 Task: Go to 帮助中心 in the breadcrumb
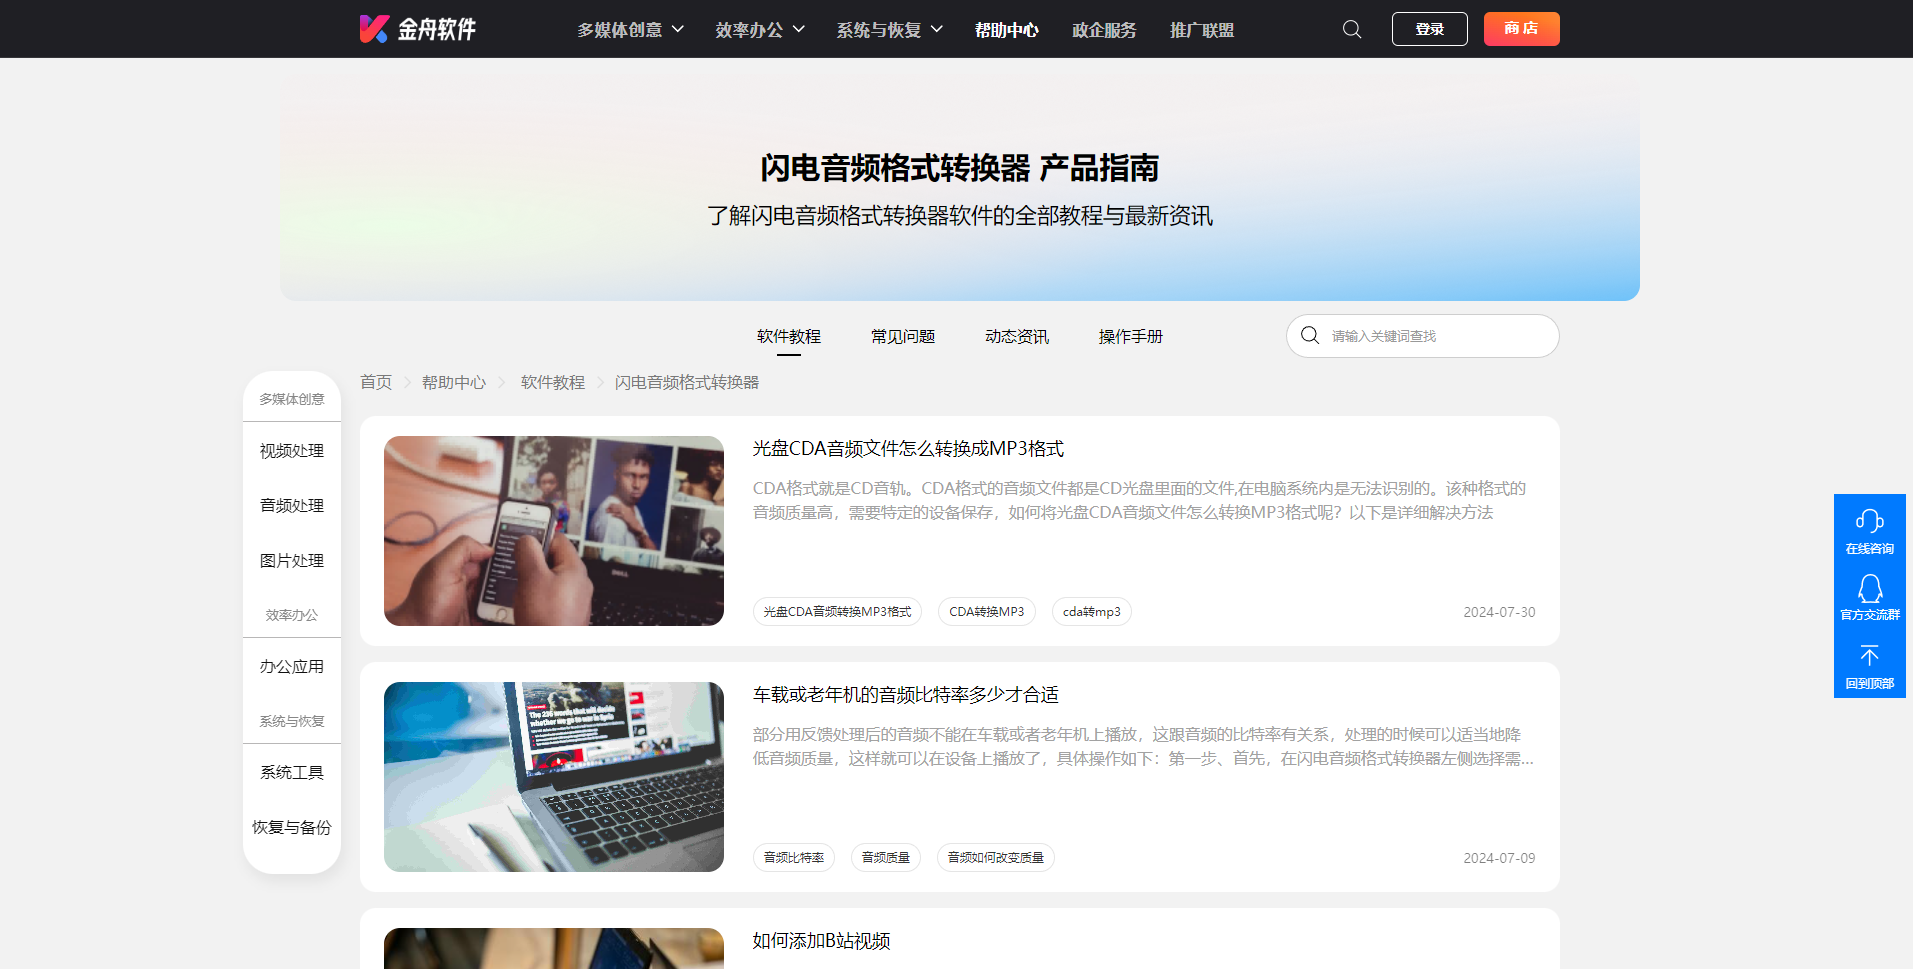[453, 383]
